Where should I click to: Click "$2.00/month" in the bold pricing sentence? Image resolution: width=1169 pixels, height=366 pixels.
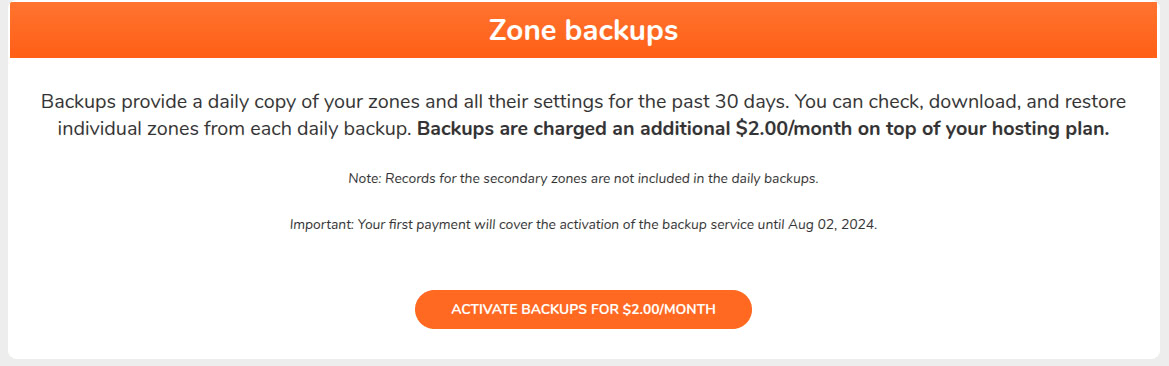[x=792, y=129]
